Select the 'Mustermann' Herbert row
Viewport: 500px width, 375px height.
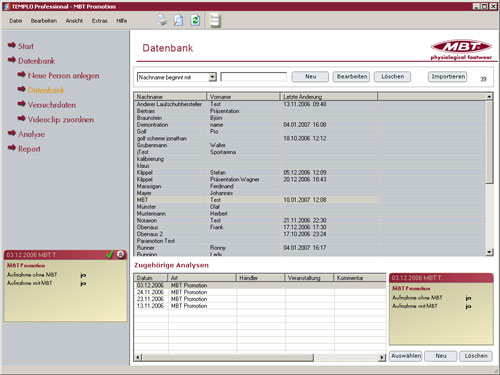[x=256, y=213]
